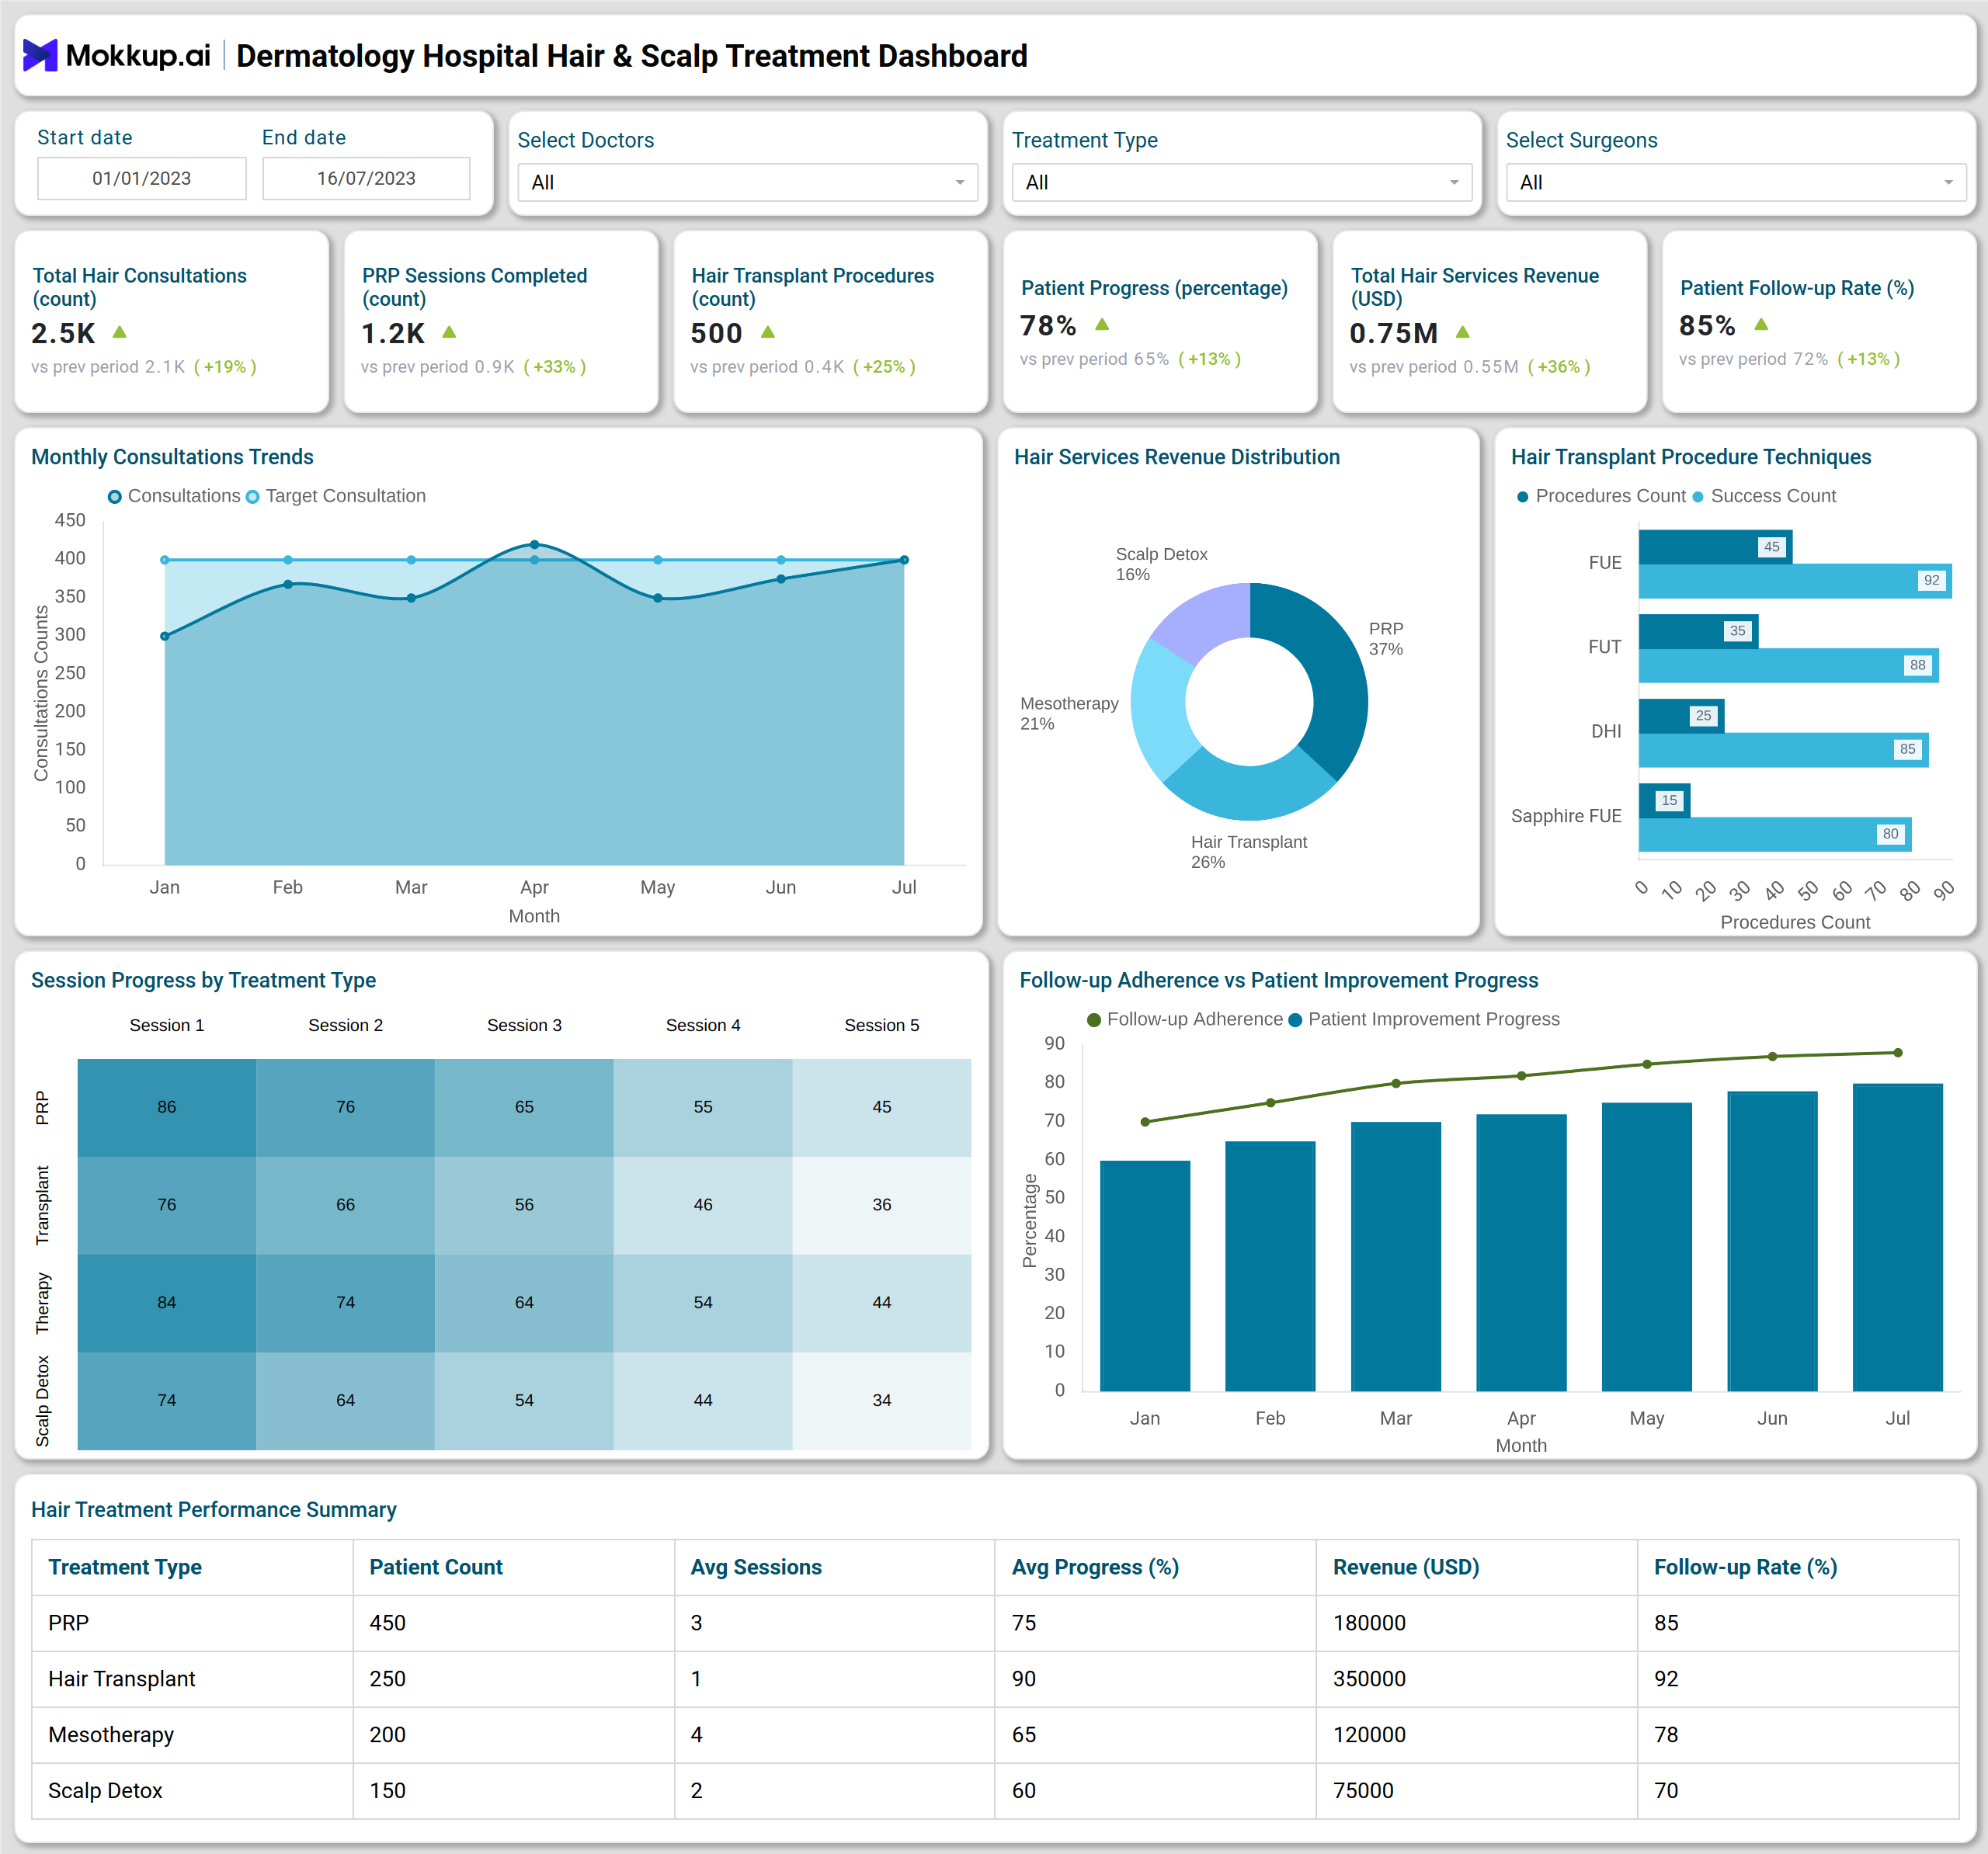Click the Session 4 column header
This screenshot has height=1854, width=1988.
click(x=703, y=1025)
